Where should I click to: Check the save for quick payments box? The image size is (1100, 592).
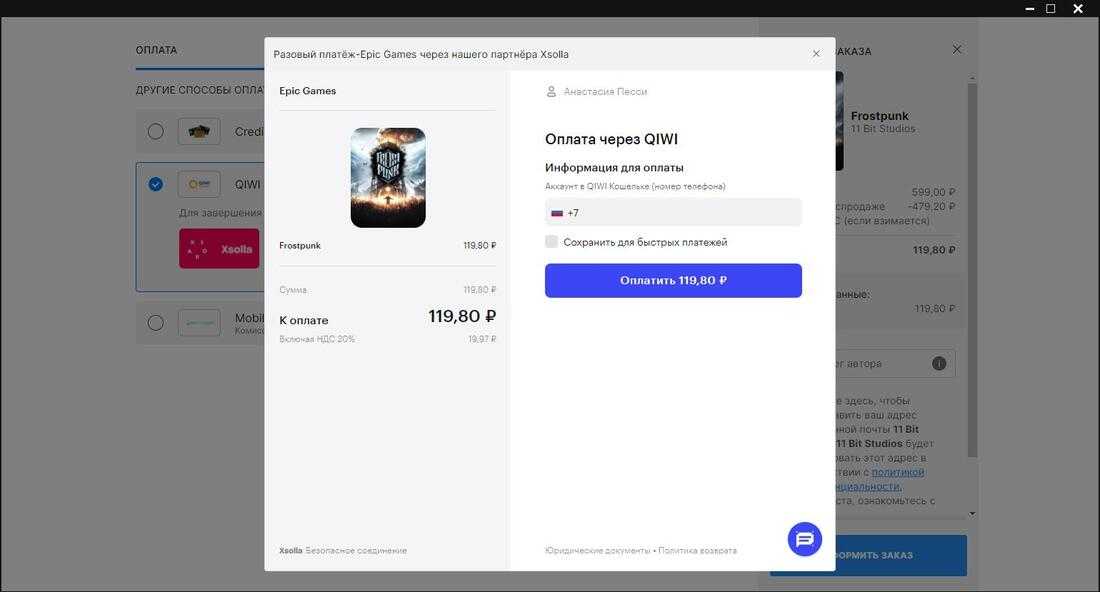pyautogui.click(x=552, y=242)
